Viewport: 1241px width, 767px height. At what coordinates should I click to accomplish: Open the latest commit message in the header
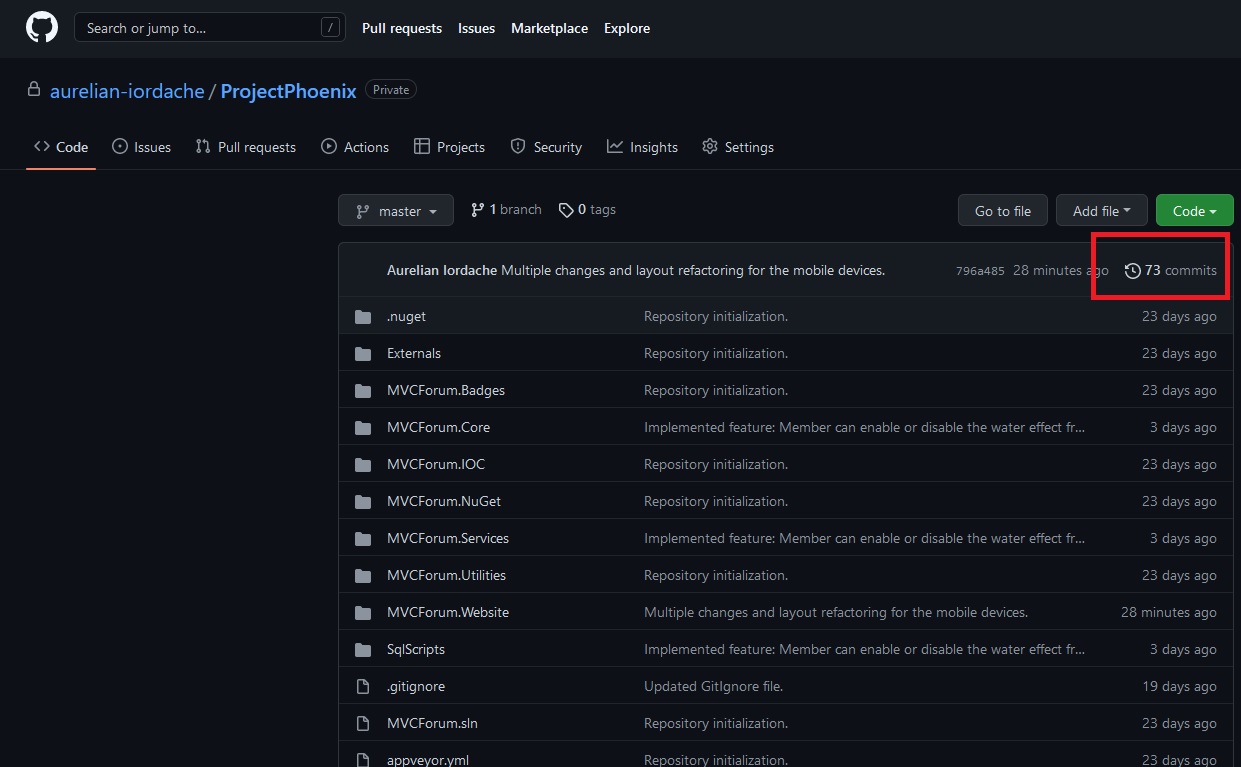click(693, 270)
